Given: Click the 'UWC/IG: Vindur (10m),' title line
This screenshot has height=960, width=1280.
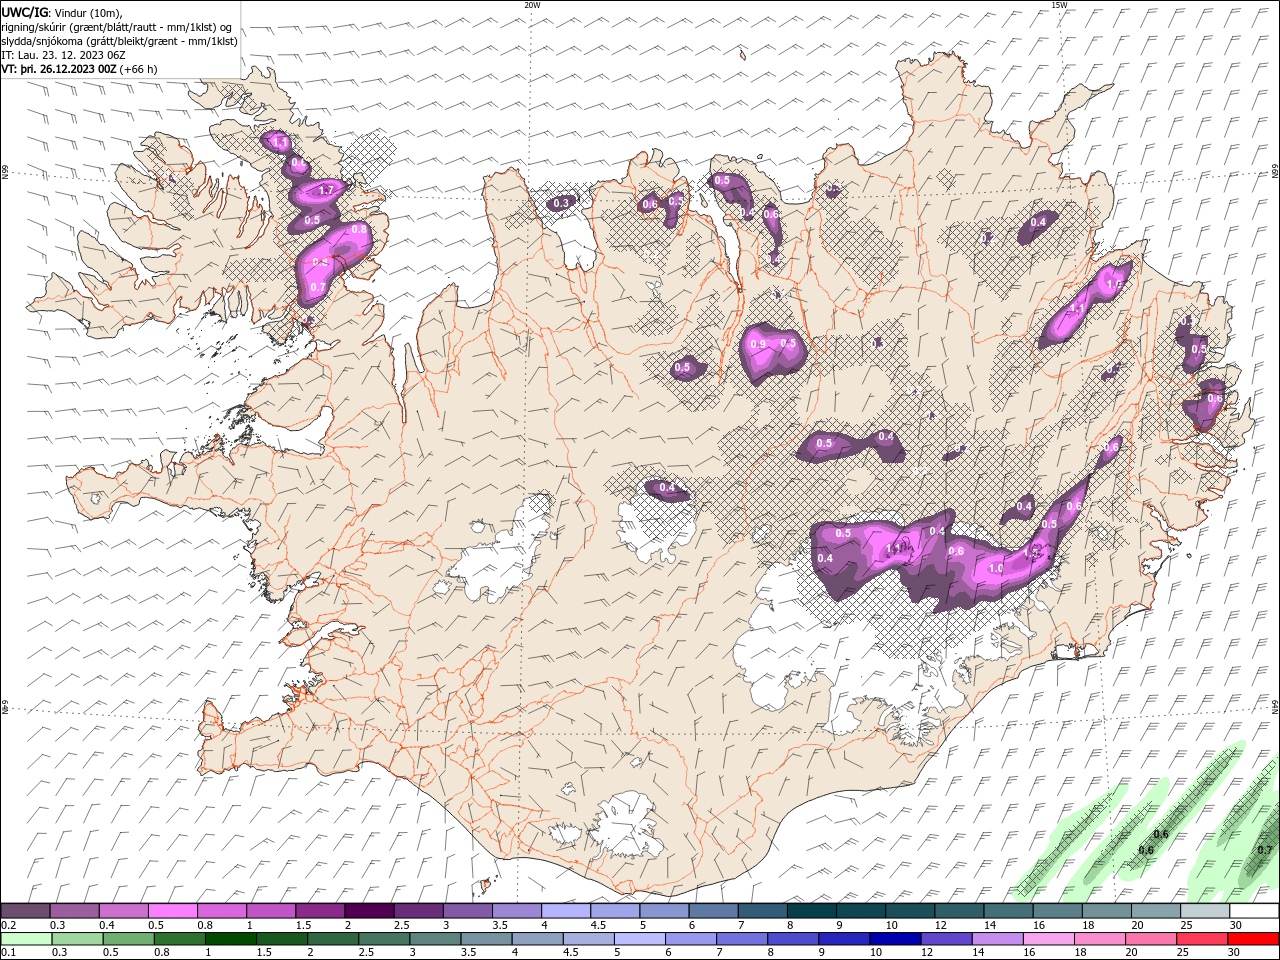Looking at the screenshot, I should tap(62, 12).
